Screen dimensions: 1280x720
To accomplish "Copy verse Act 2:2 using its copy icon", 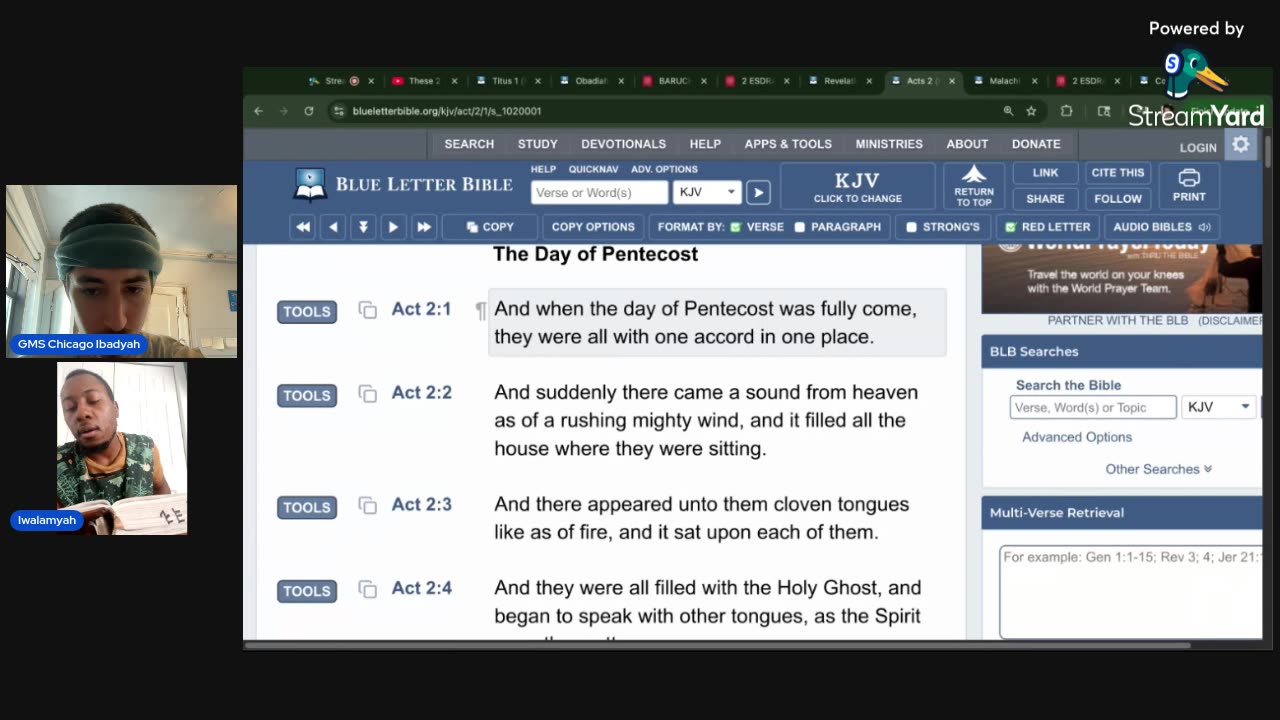I will click(x=368, y=394).
